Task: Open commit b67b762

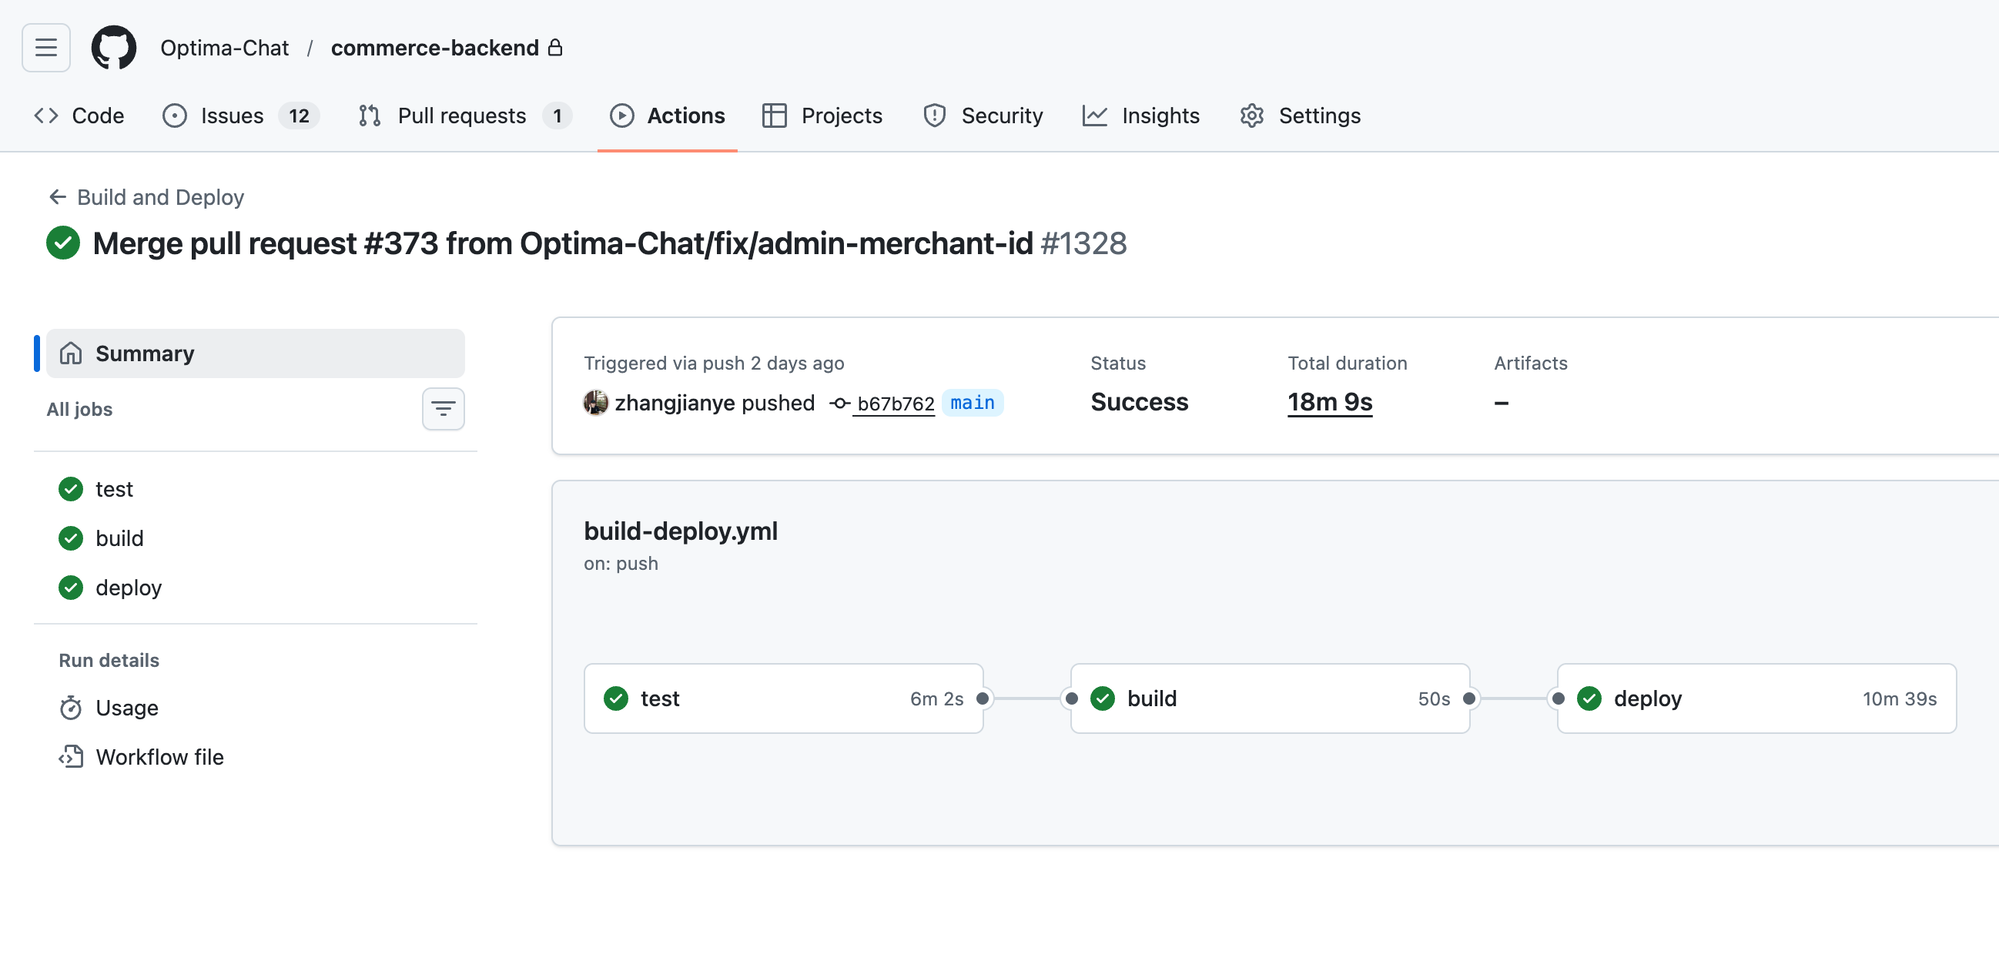Action: coord(895,404)
